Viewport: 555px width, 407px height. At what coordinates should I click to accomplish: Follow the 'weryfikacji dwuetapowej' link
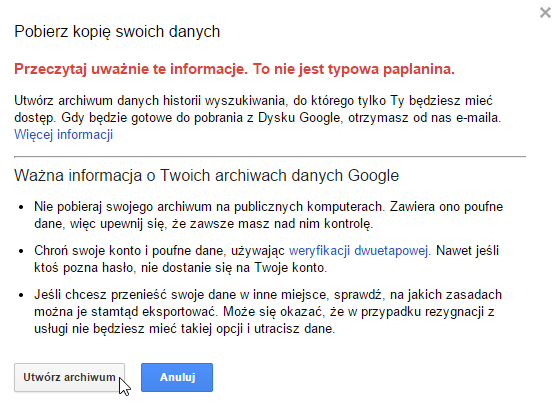pos(359,251)
